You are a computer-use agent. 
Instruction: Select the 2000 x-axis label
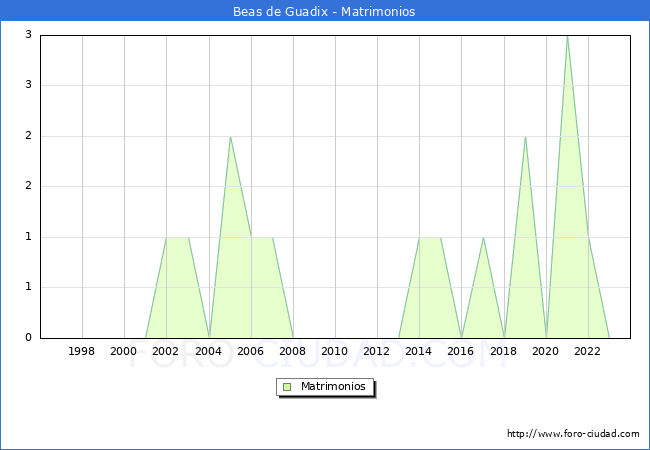tap(124, 351)
